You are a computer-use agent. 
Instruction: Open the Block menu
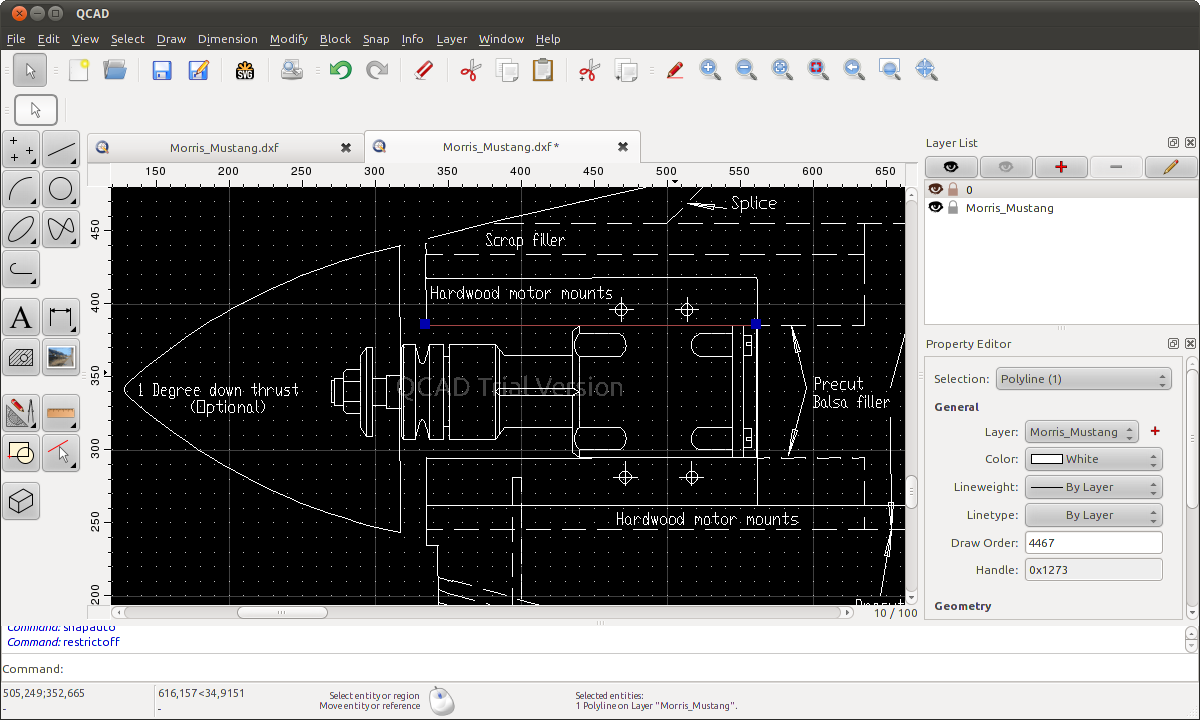pos(335,39)
